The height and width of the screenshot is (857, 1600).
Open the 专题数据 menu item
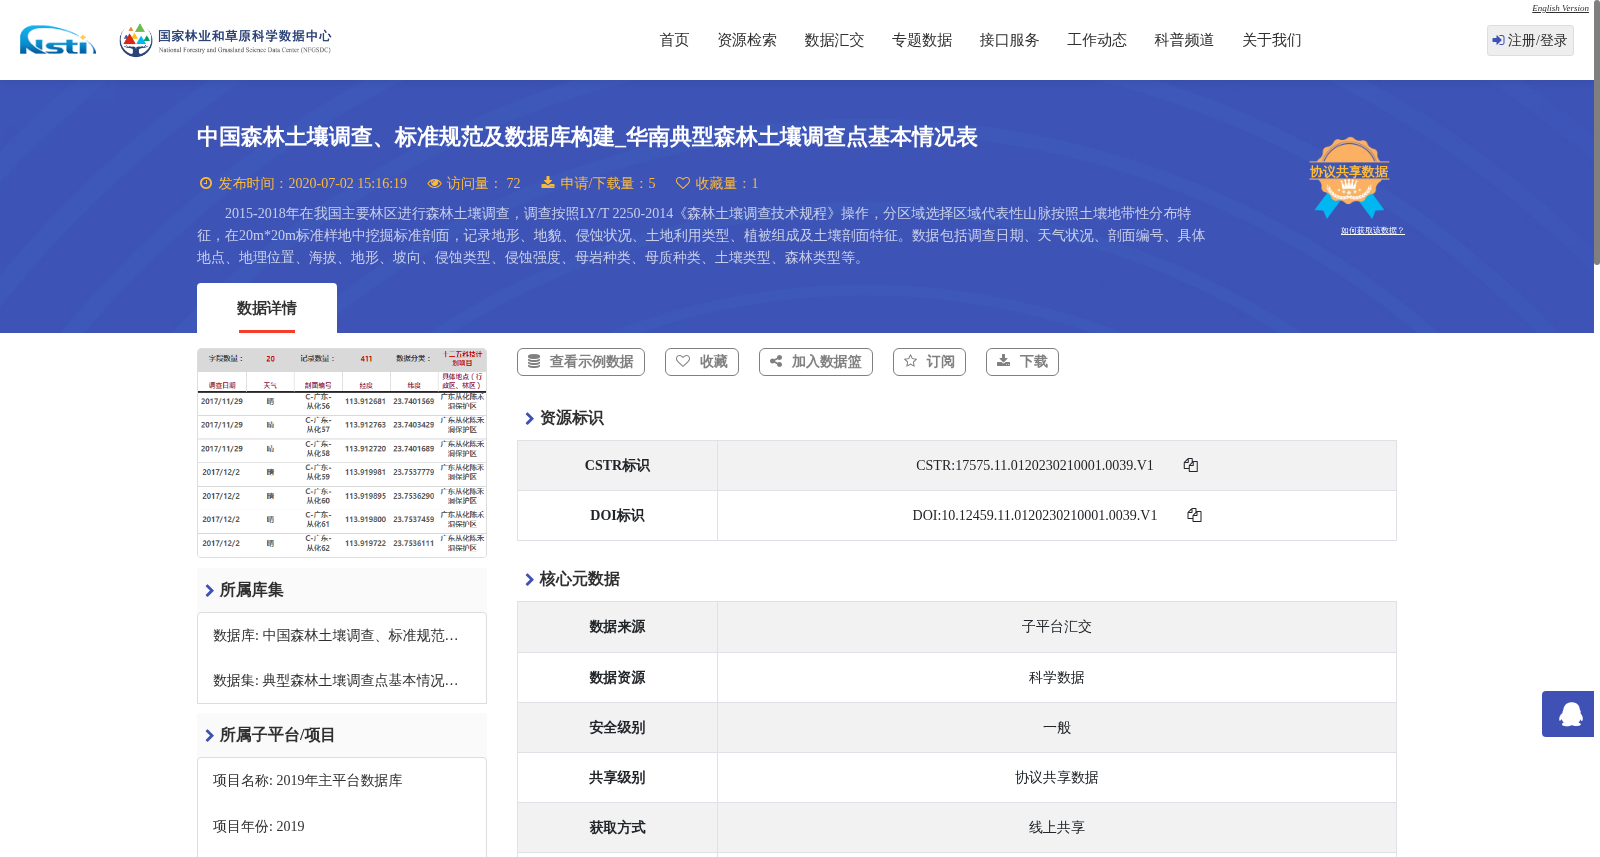[x=922, y=40]
